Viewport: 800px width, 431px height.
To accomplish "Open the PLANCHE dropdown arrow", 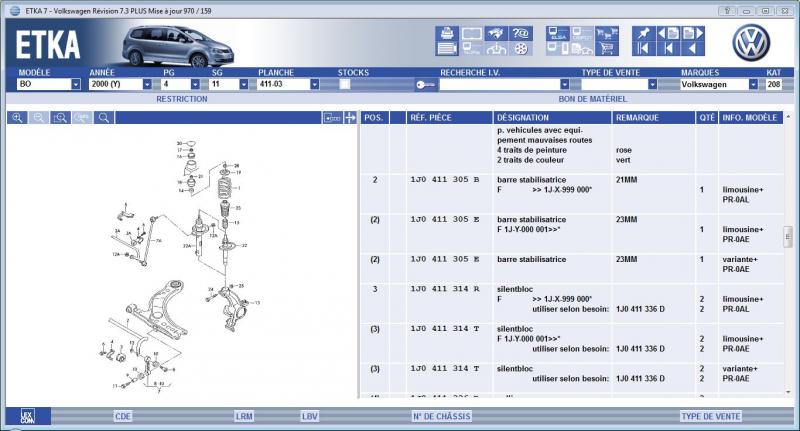I will [x=315, y=84].
